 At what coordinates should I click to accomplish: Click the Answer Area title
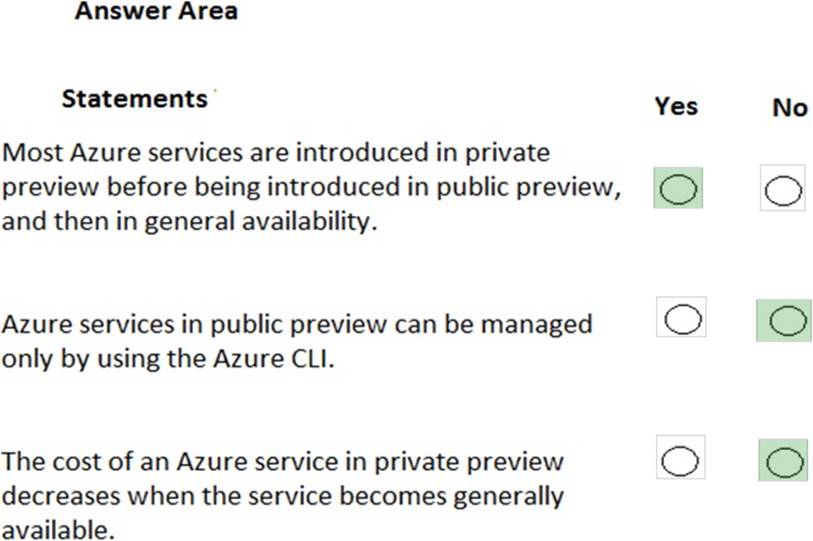pyautogui.click(x=156, y=13)
